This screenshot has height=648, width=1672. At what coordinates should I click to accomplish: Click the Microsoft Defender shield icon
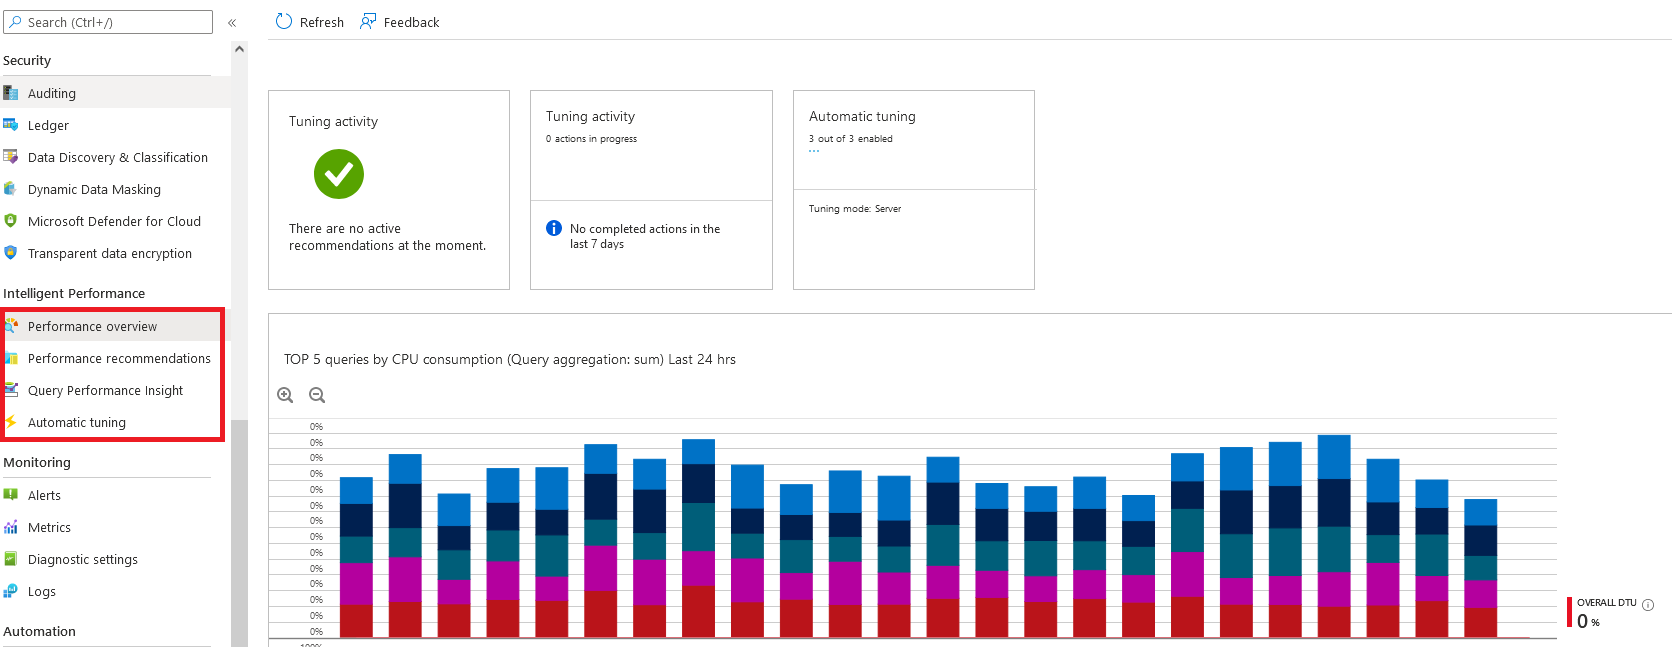click(11, 221)
